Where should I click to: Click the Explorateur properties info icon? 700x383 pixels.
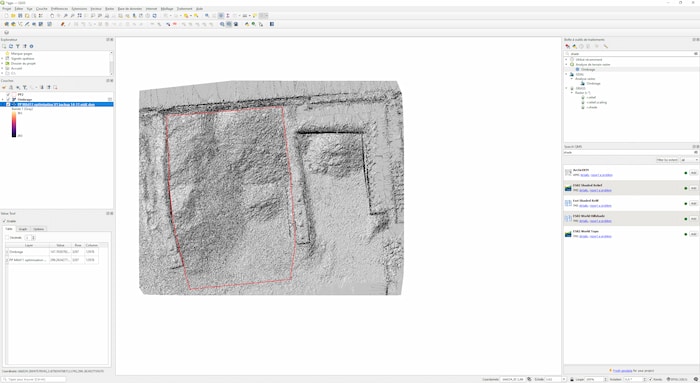pyautogui.click(x=31, y=46)
